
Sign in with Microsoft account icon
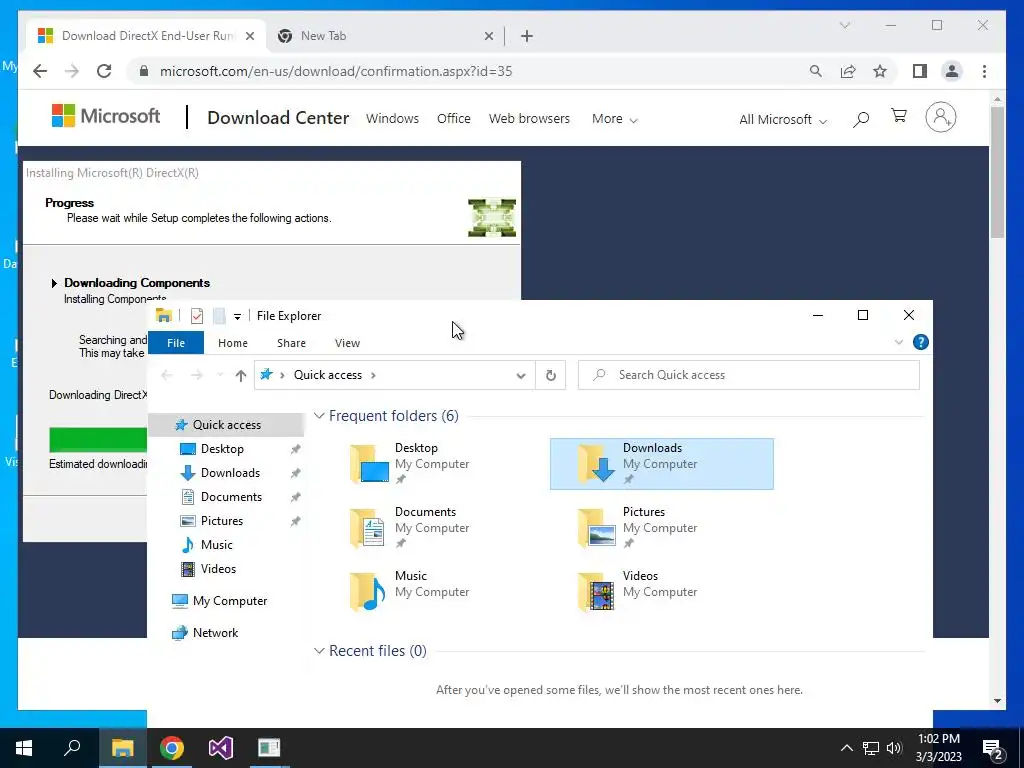(940, 117)
